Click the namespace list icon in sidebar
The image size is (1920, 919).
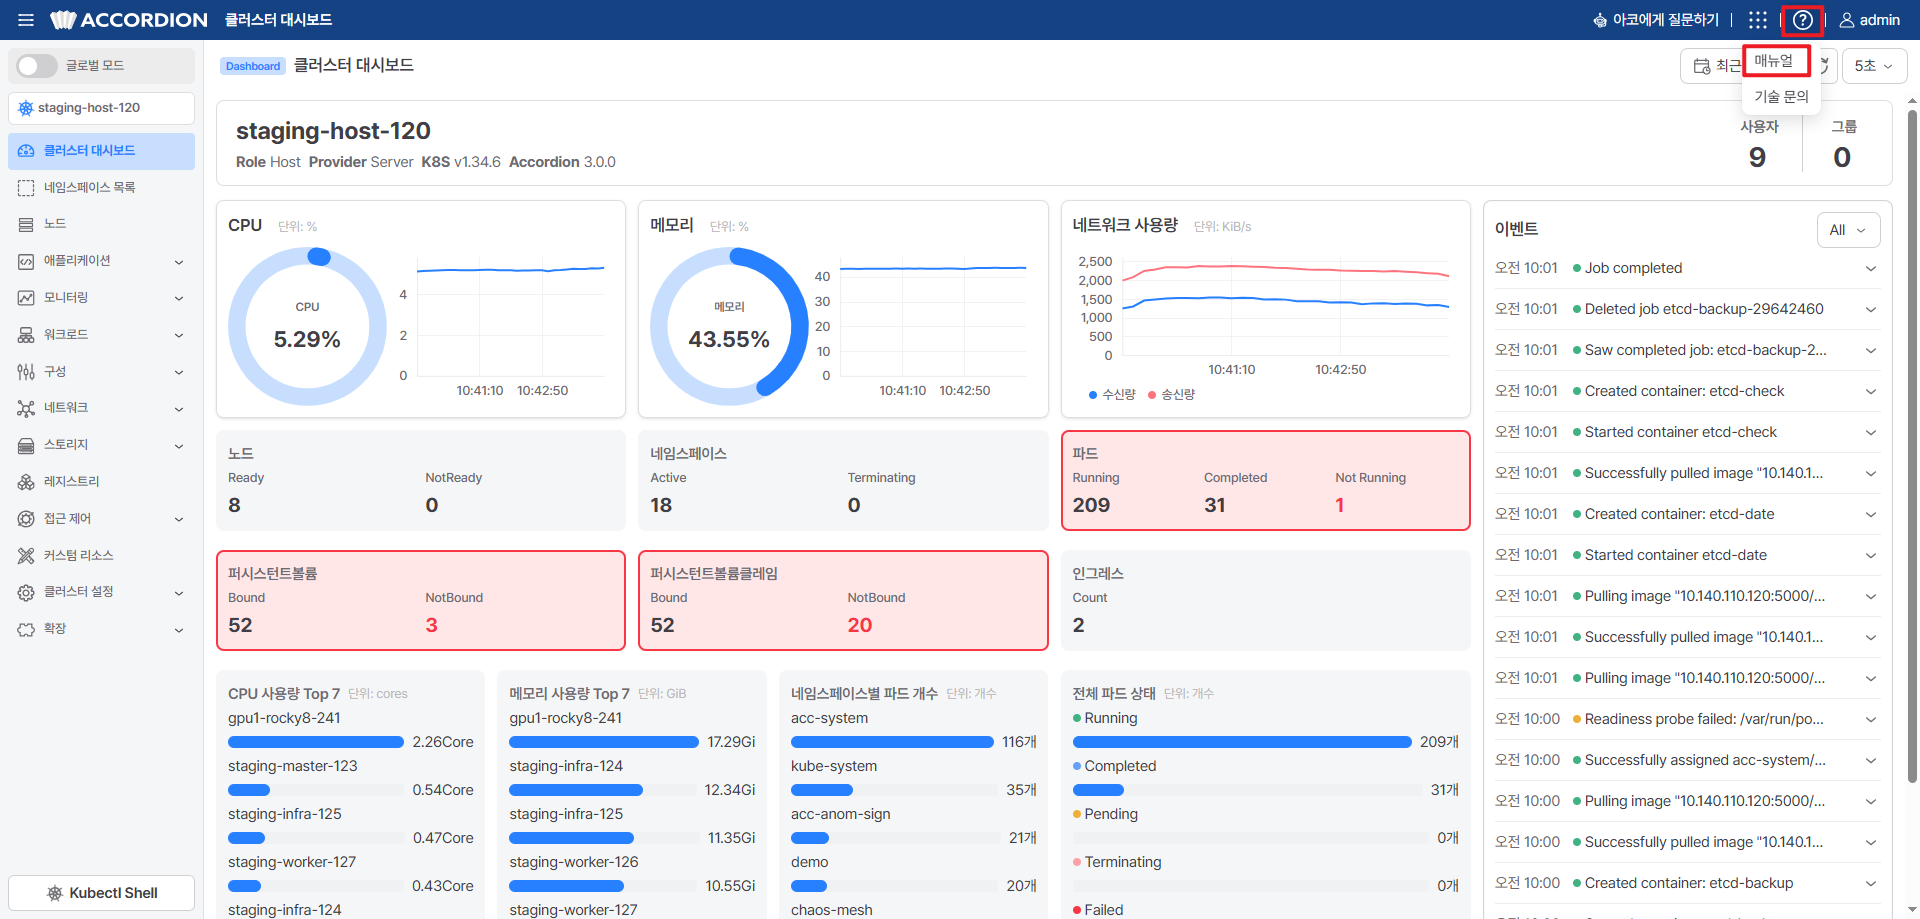tap(26, 187)
